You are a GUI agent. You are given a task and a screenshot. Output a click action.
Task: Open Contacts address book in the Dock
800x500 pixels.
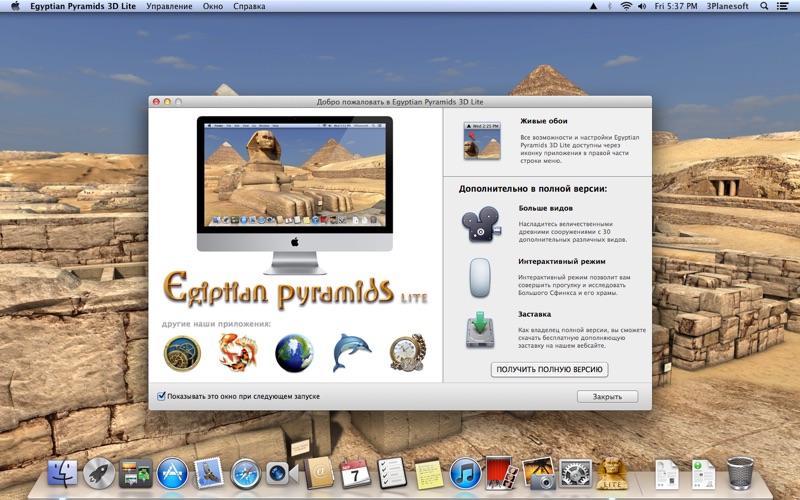tap(318, 472)
